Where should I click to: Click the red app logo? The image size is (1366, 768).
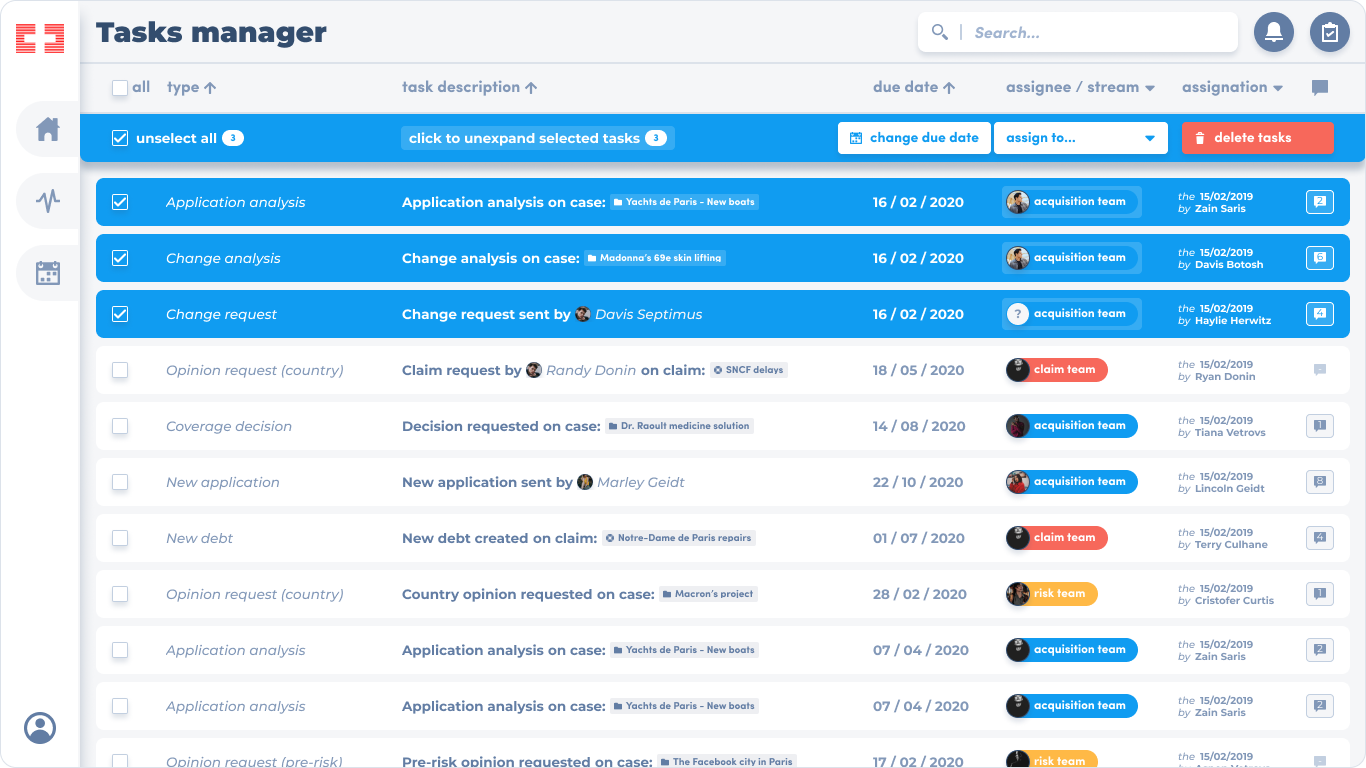click(40, 39)
